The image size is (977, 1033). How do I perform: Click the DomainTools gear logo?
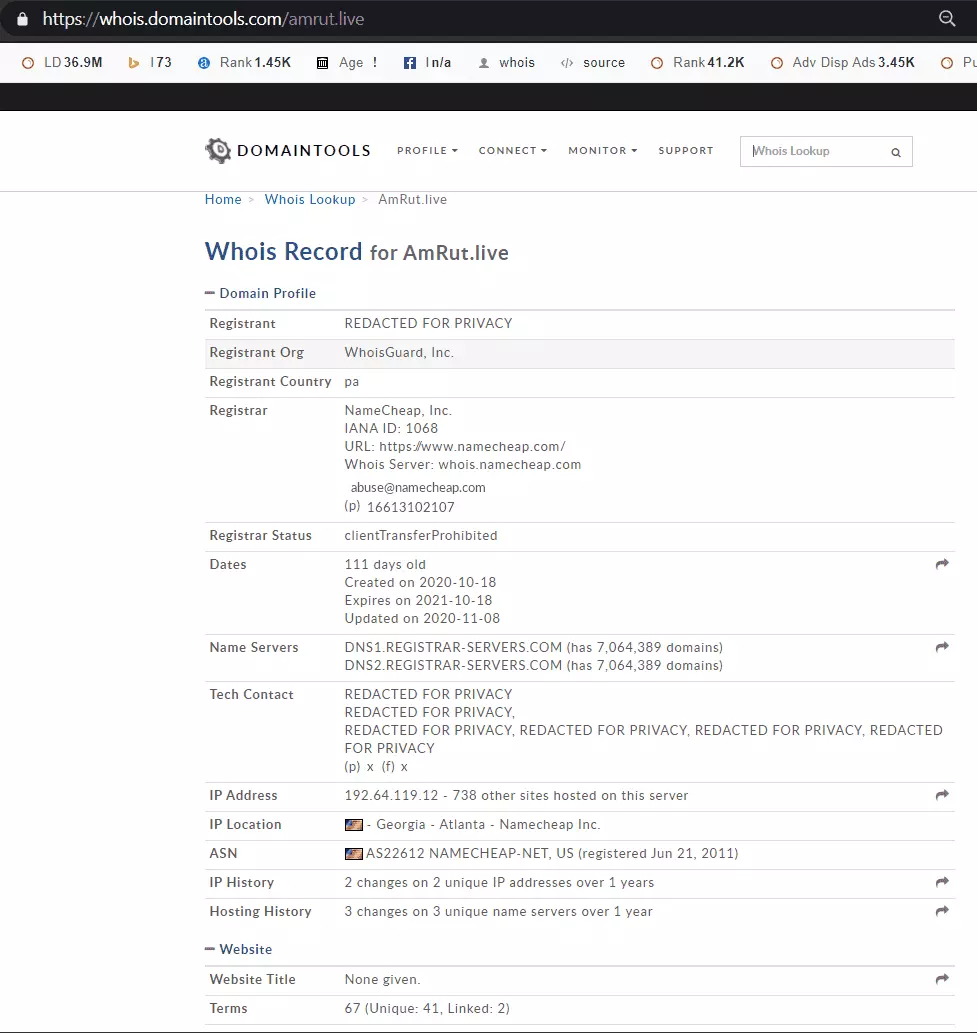point(218,151)
